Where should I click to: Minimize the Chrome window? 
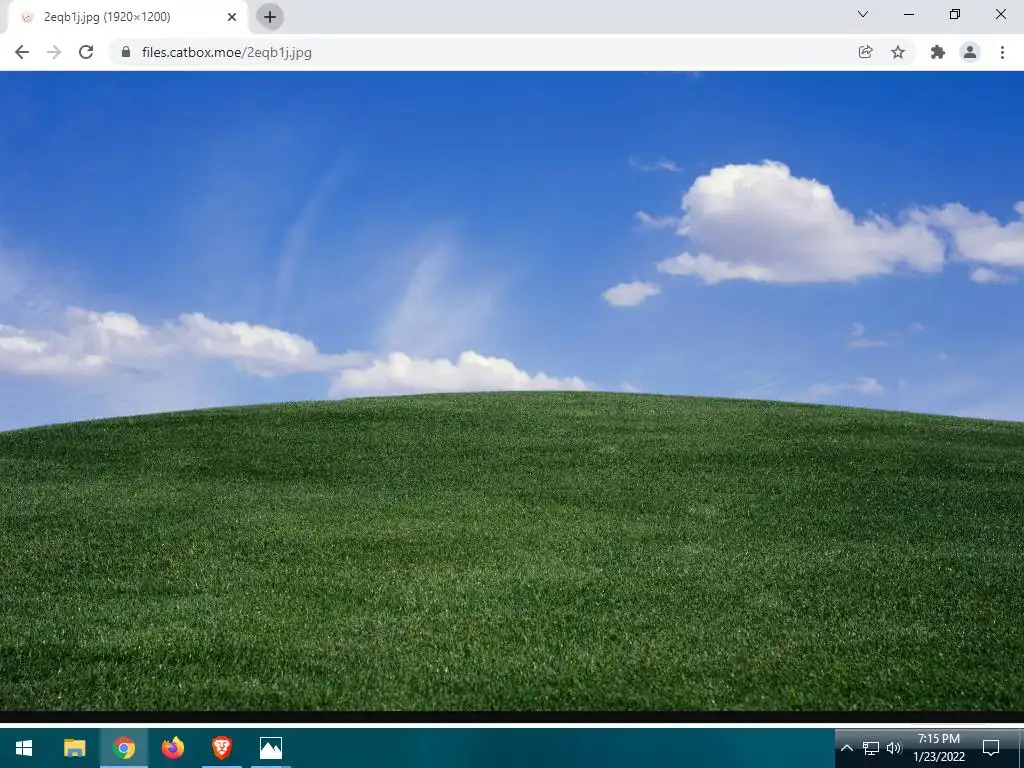tap(909, 14)
